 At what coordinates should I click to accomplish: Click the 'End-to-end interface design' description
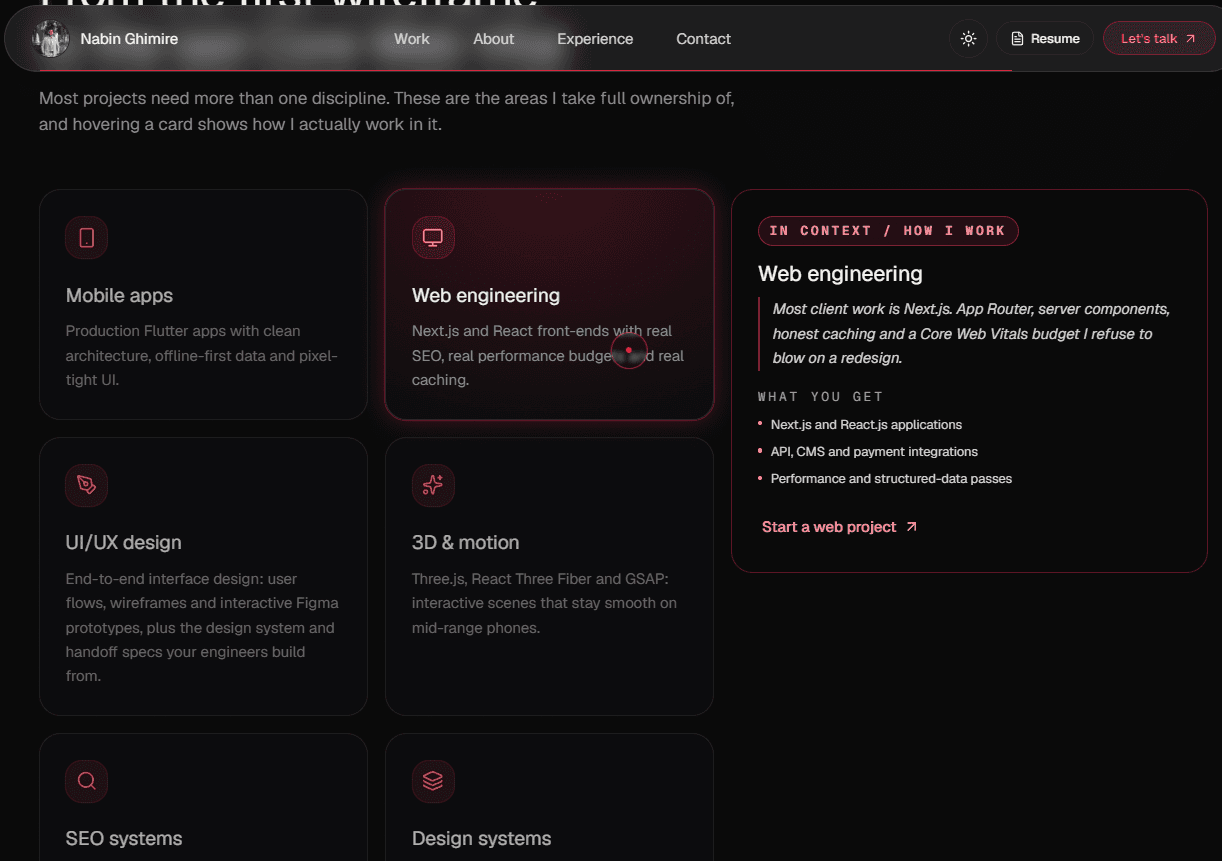202,628
